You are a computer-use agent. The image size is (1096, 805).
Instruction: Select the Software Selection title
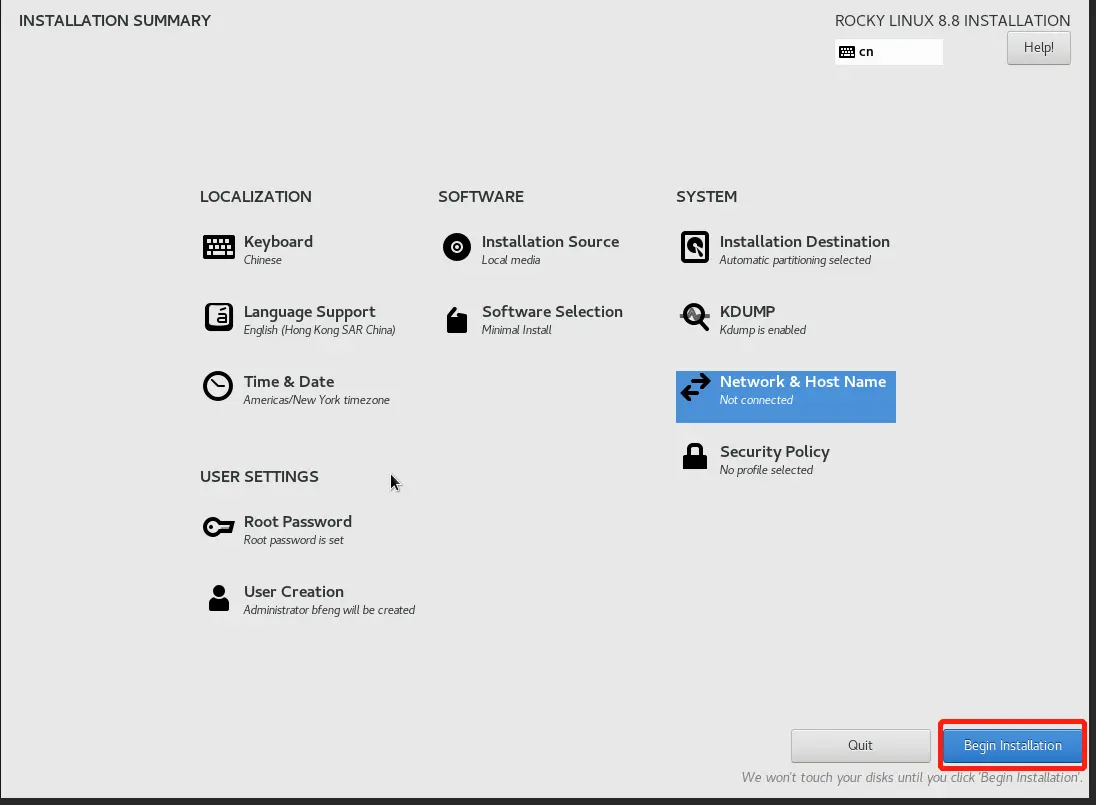point(552,312)
